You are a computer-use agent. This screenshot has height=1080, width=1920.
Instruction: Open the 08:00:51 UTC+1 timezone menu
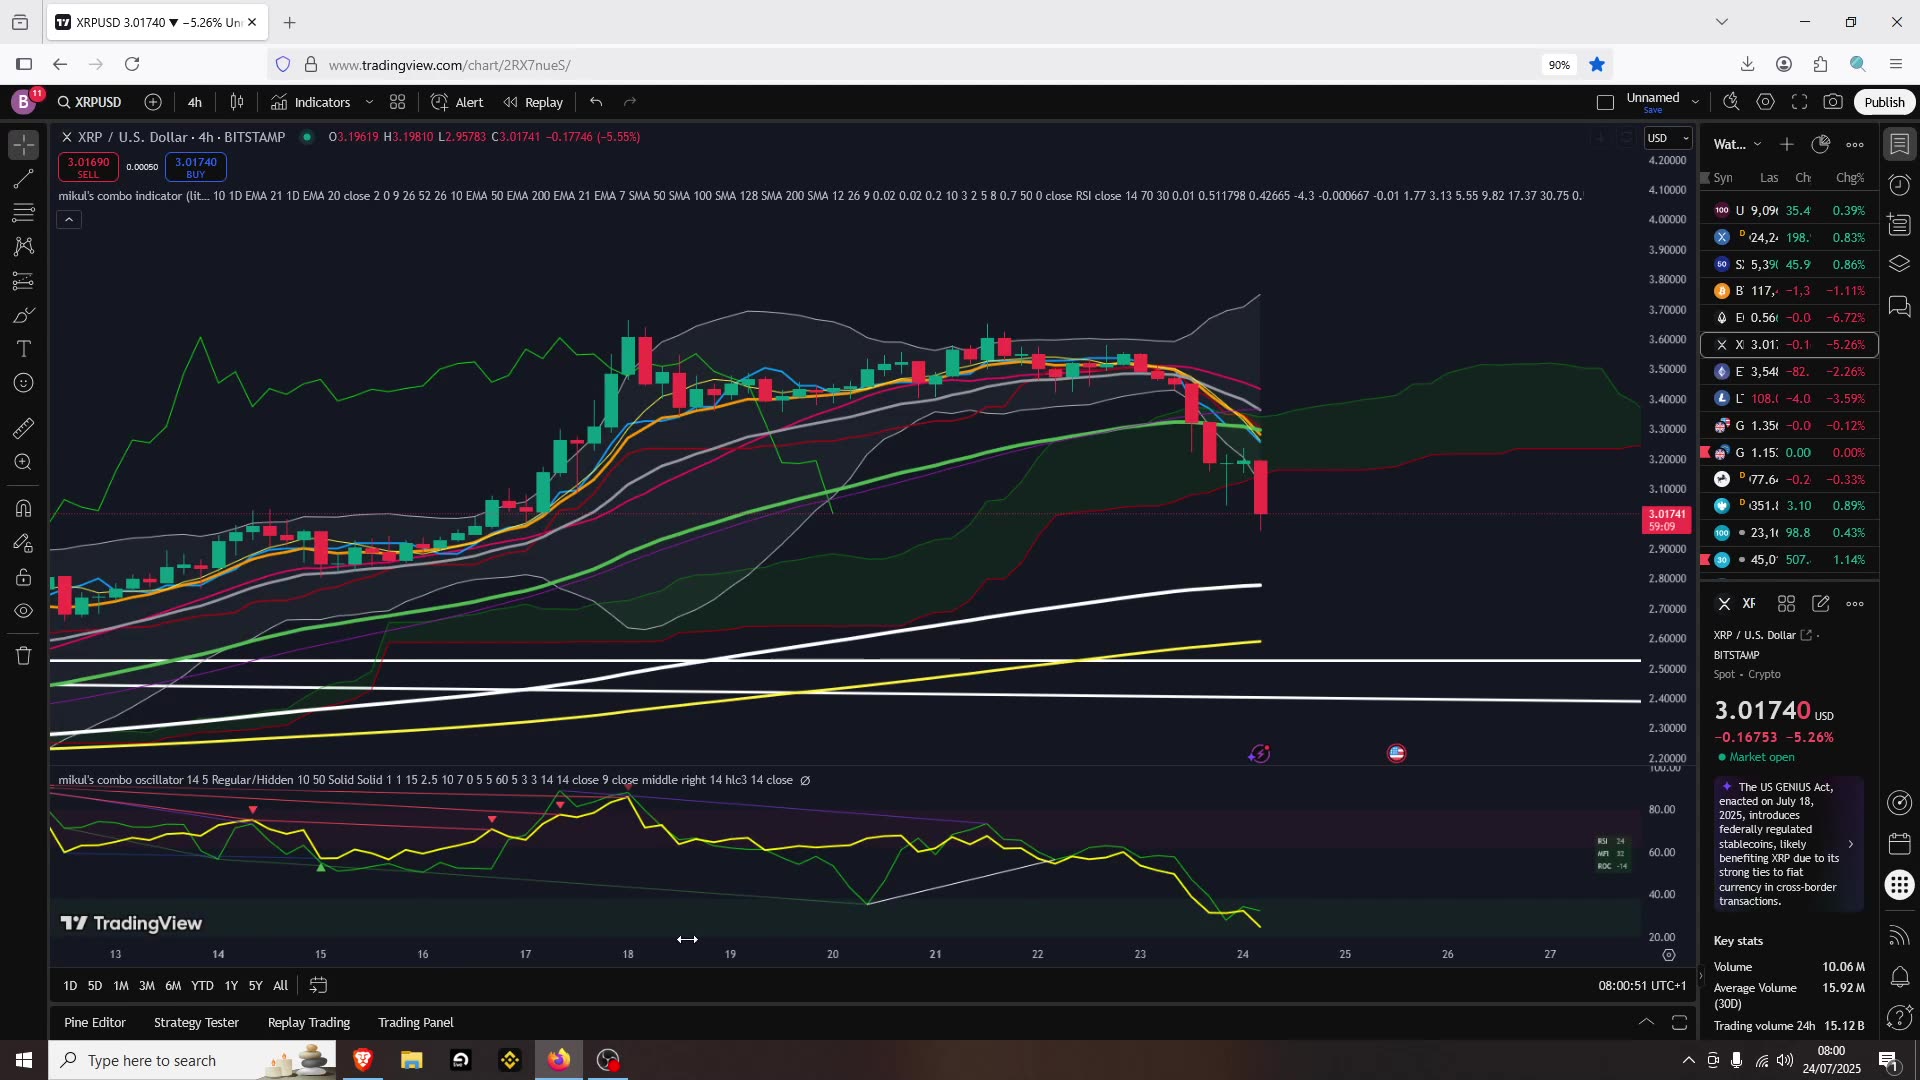click(1642, 986)
